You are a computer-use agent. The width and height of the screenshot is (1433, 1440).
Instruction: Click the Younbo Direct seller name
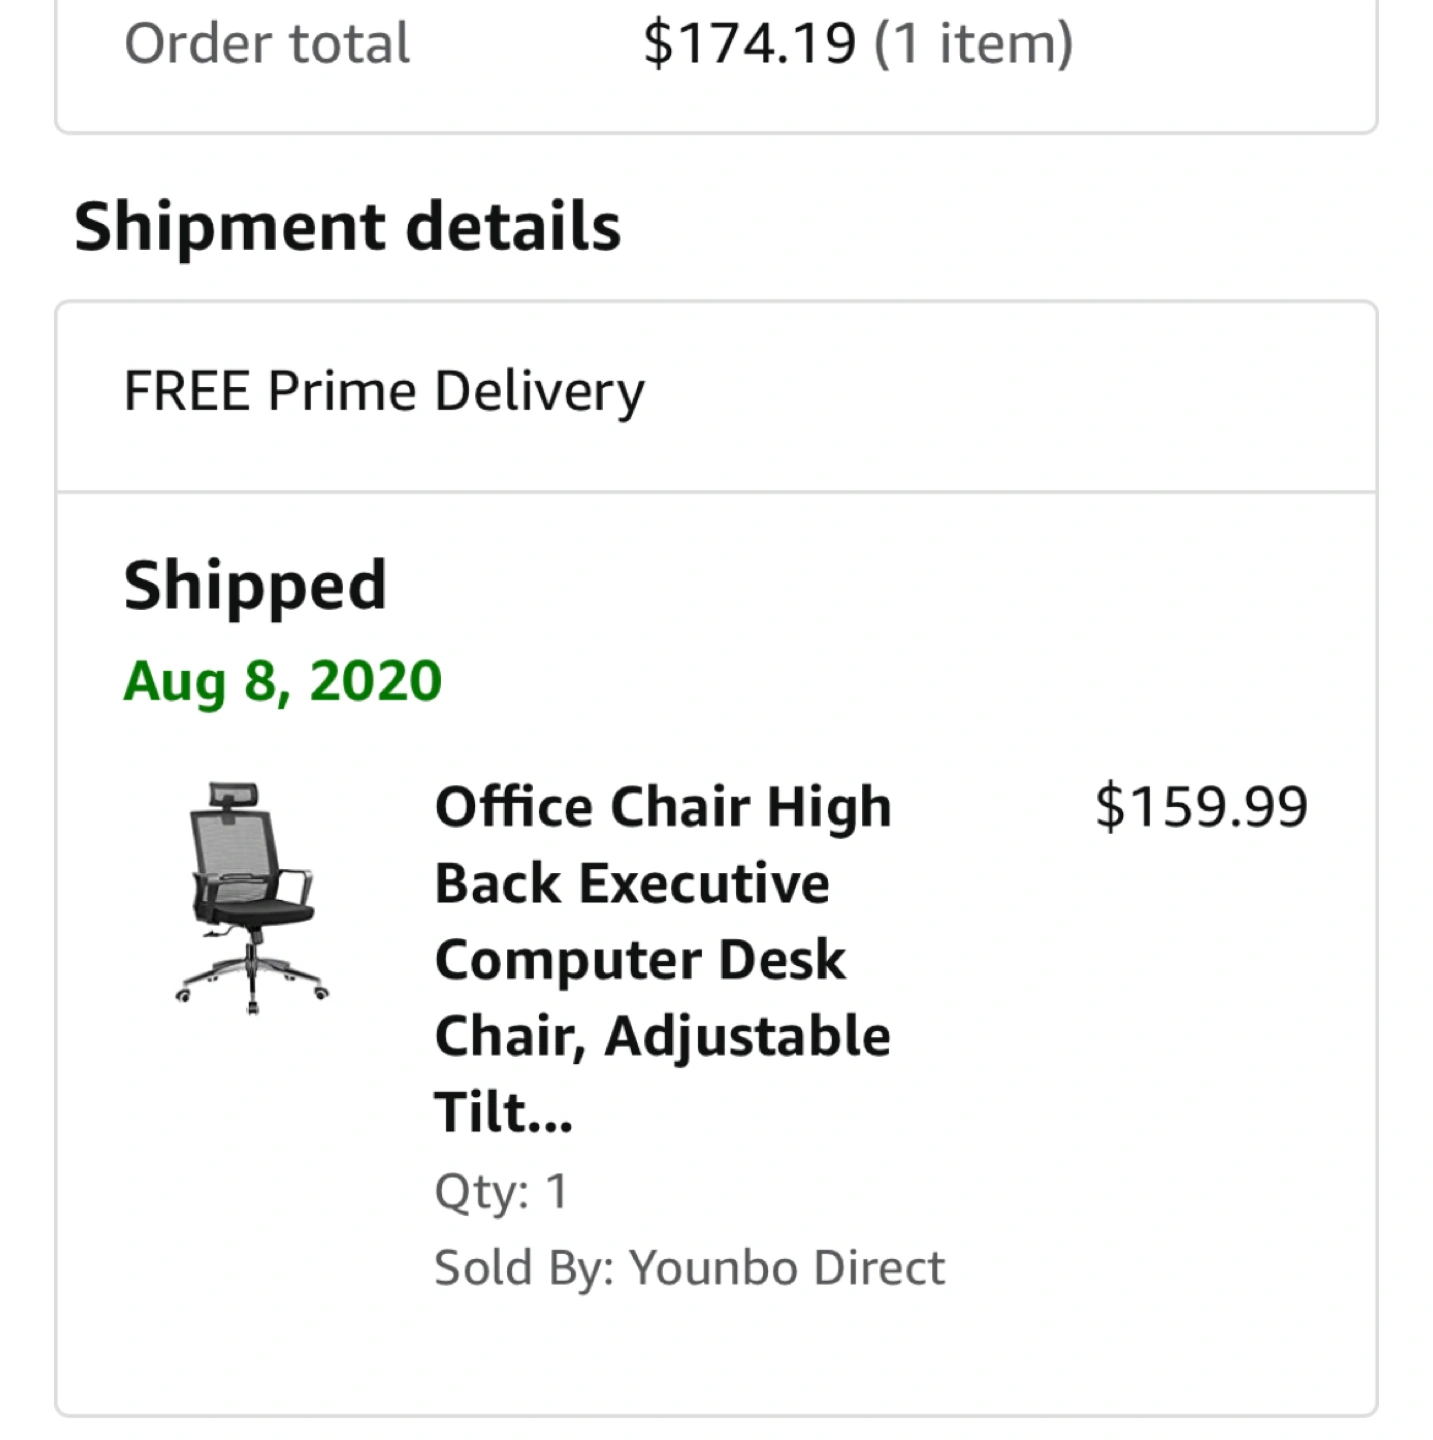tap(786, 1268)
